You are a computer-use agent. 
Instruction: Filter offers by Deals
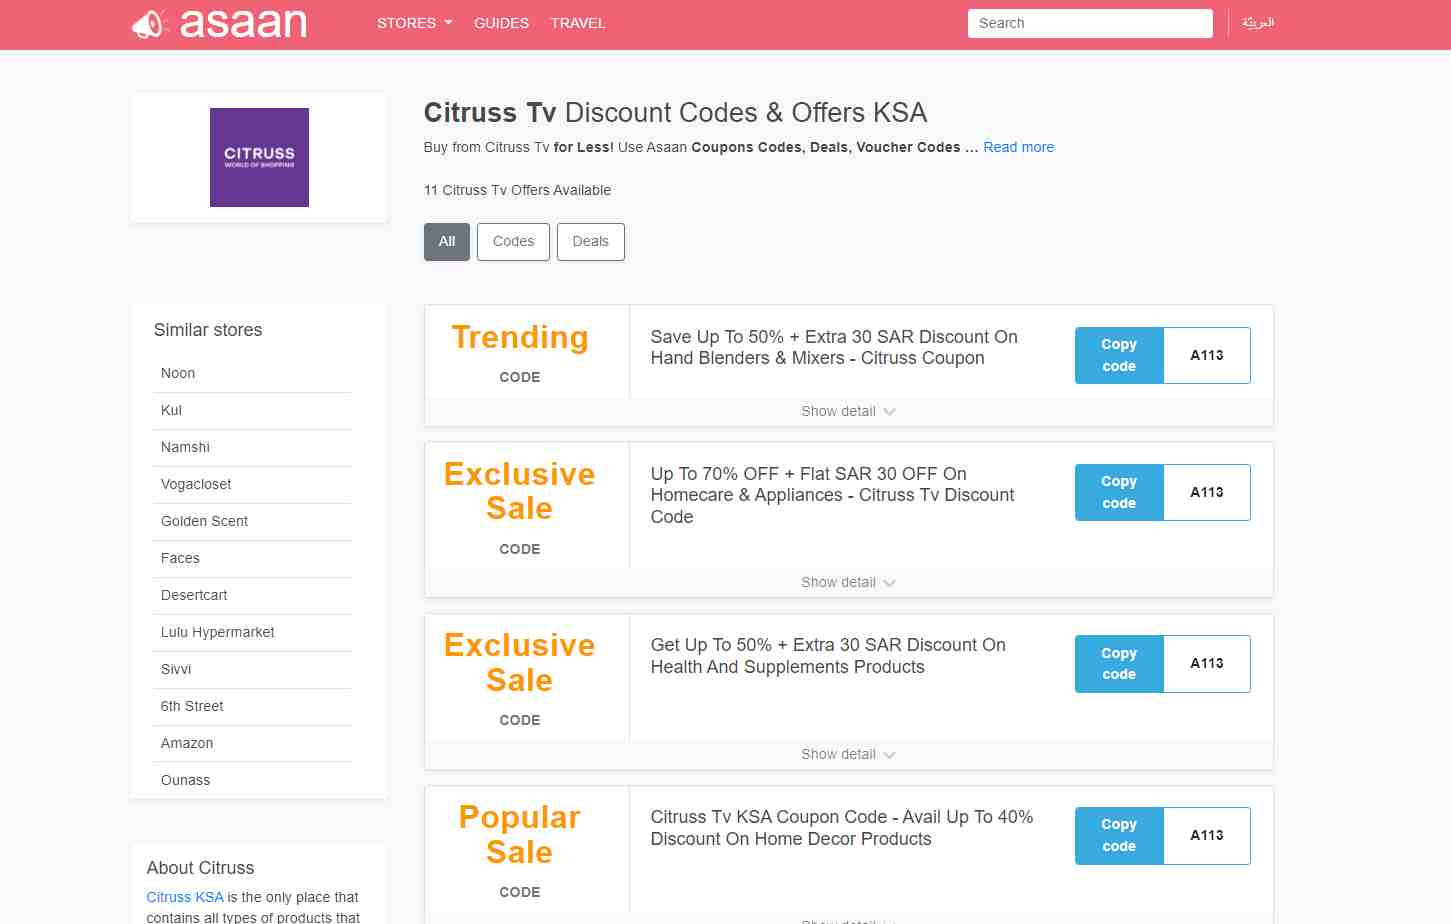[590, 241]
